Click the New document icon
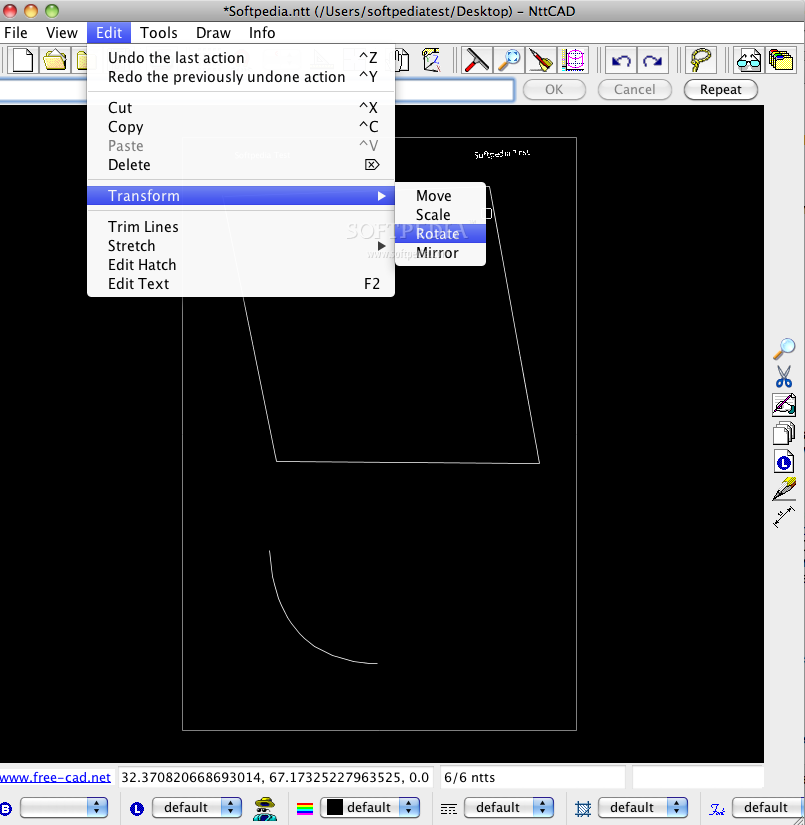This screenshot has width=805, height=825. tap(23, 59)
